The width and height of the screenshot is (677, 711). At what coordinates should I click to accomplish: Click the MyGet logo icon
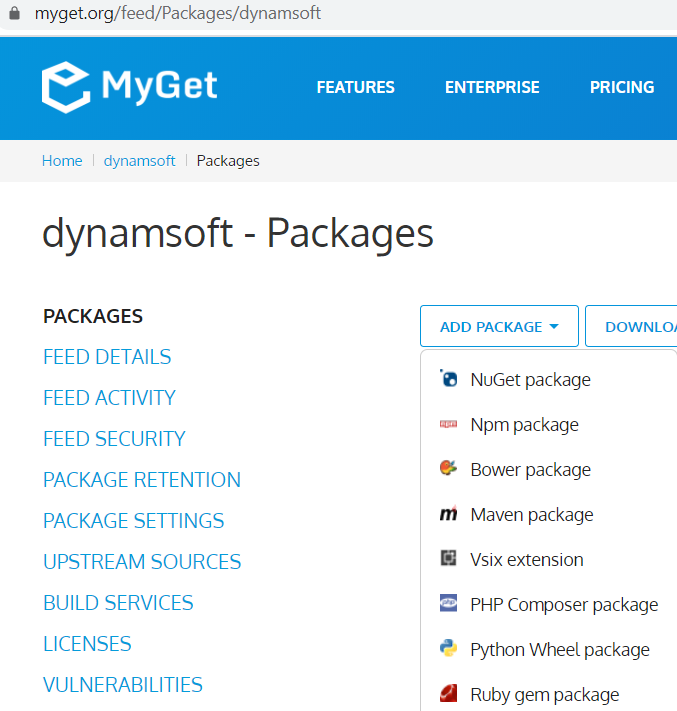click(x=67, y=87)
